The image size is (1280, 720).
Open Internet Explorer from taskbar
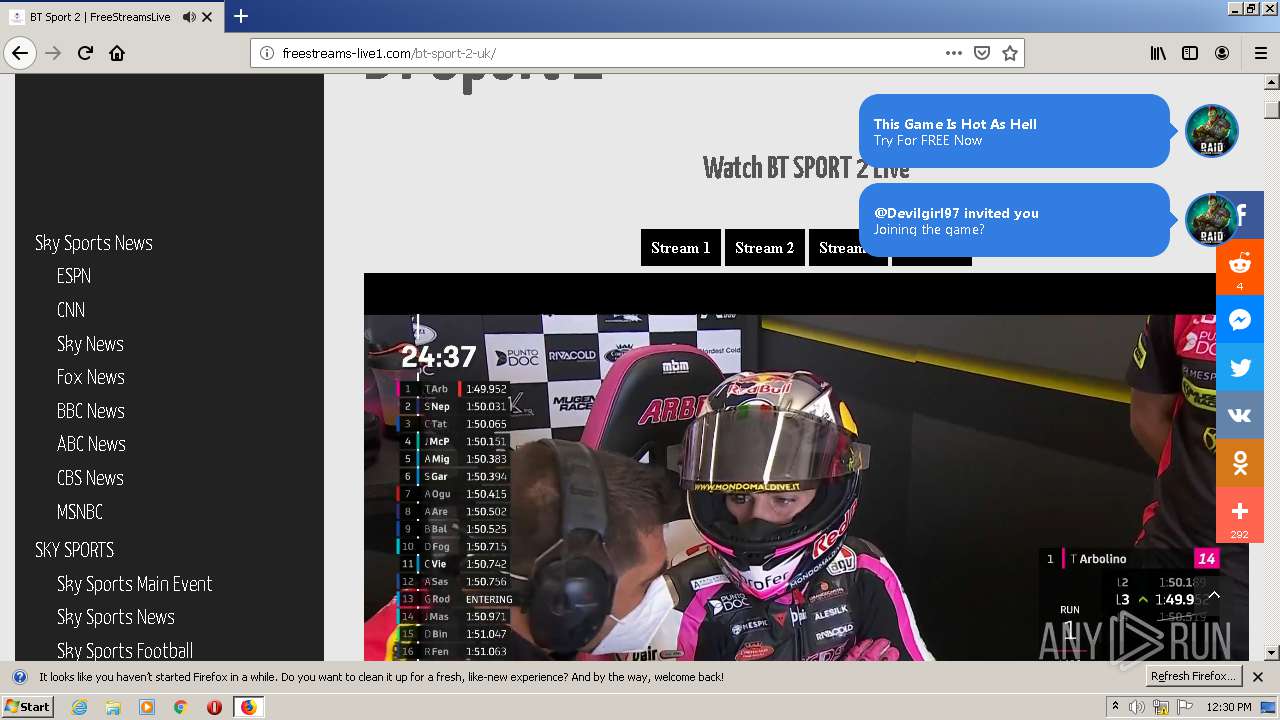[x=79, y=707]
